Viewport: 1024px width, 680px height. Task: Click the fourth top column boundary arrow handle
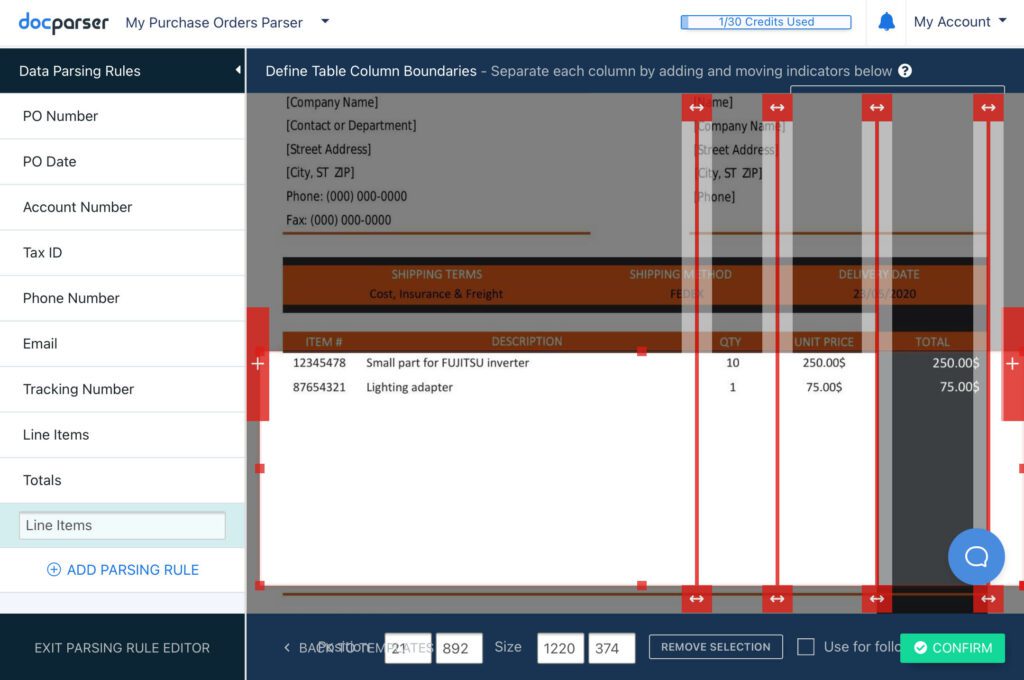pyautogui.click(x=989, y=107)
